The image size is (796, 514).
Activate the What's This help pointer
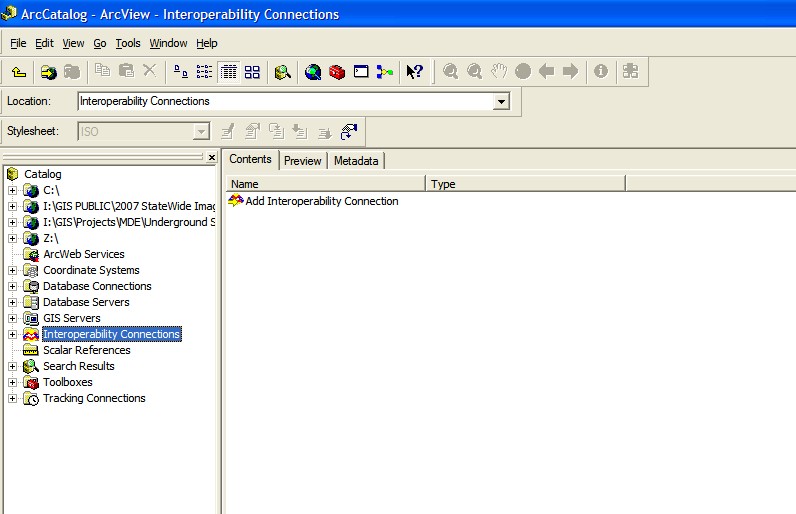pyautogui.click(x=415, y=72)
